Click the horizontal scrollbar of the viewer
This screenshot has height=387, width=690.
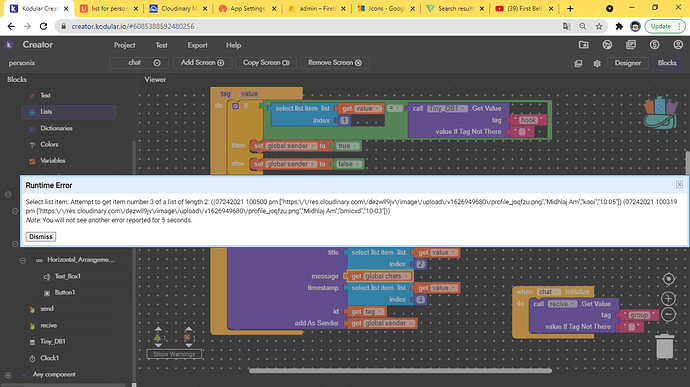coord(400,371)
